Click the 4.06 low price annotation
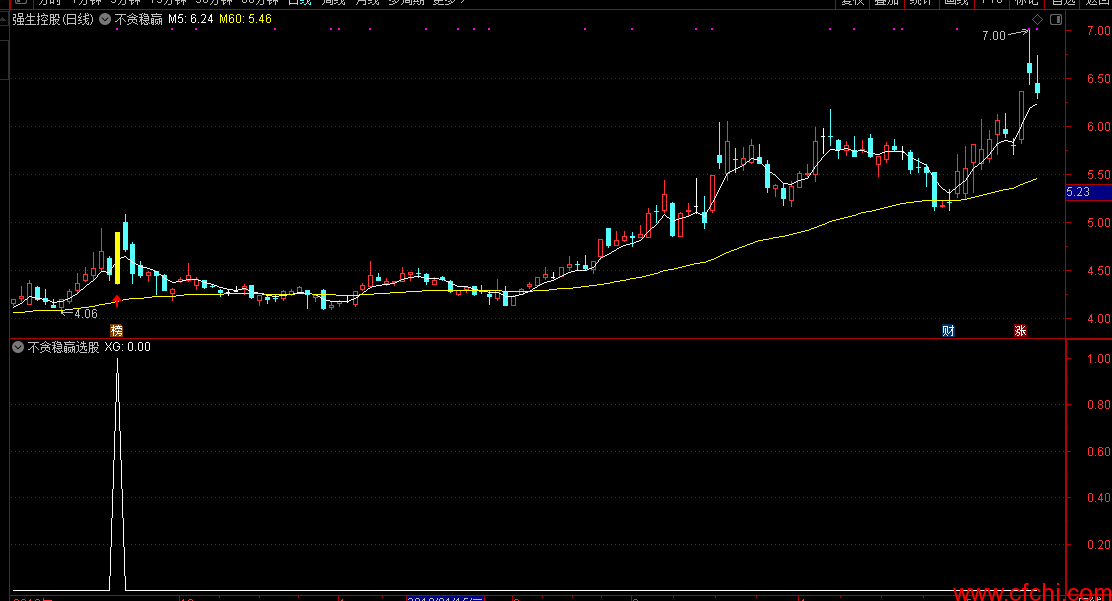The height and width of the screenshot is (601, 1112). coord(85,314)
